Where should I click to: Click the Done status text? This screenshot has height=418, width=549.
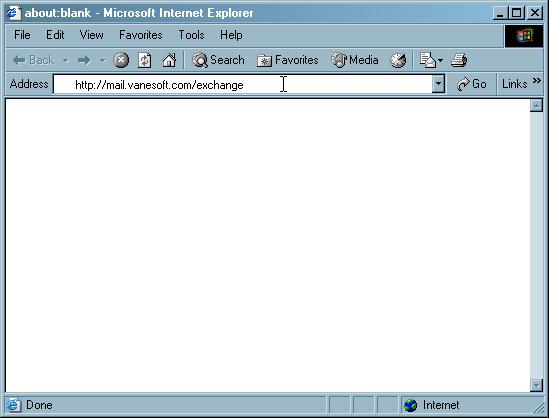tap(39, 405)
